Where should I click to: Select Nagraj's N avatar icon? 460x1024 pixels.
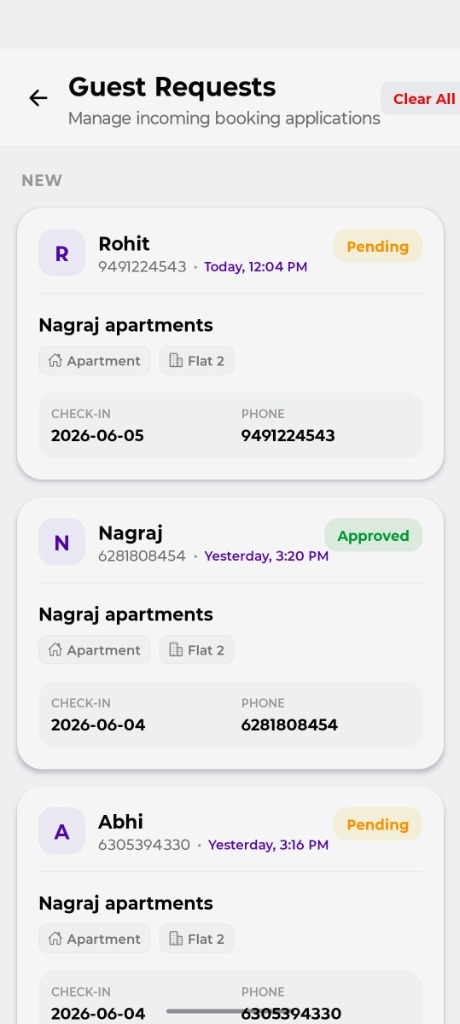tap(61, 542)
